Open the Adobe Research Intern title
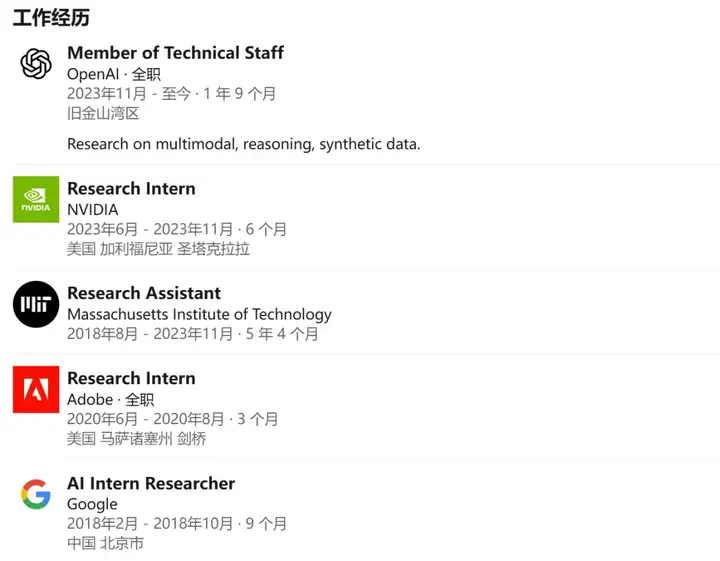The height and width of the screenshot is (561, 720). tap(131, 378)
